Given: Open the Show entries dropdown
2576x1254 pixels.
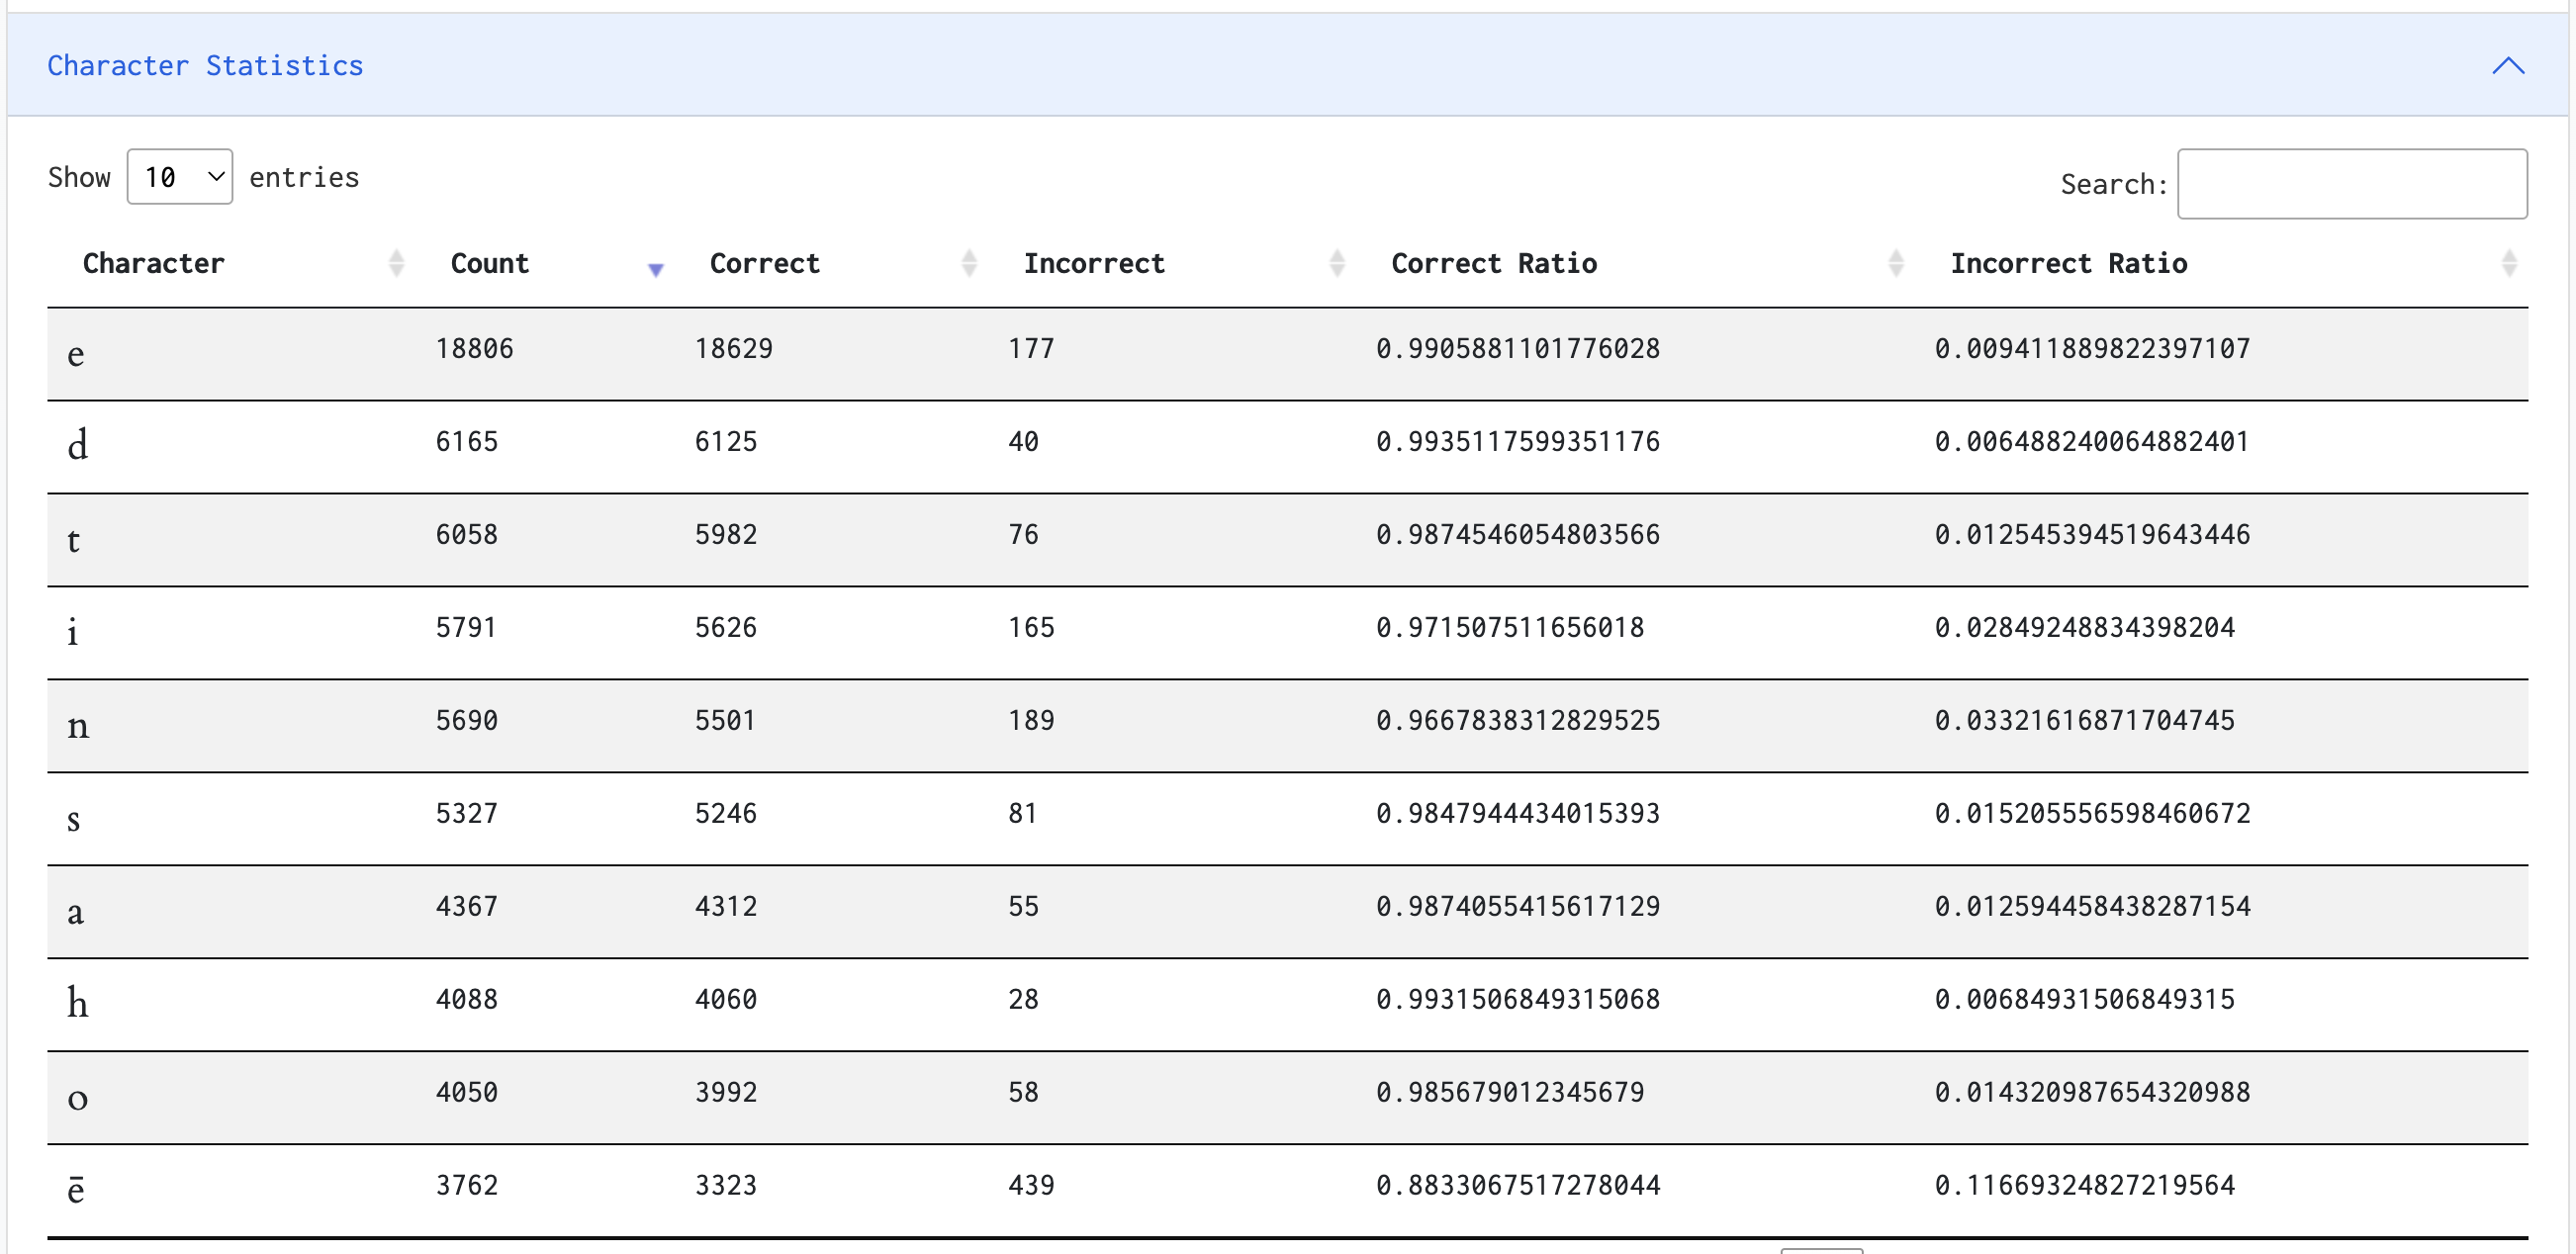Looking at the screenshot, I should pyautogui.click(x=180, y=177).
